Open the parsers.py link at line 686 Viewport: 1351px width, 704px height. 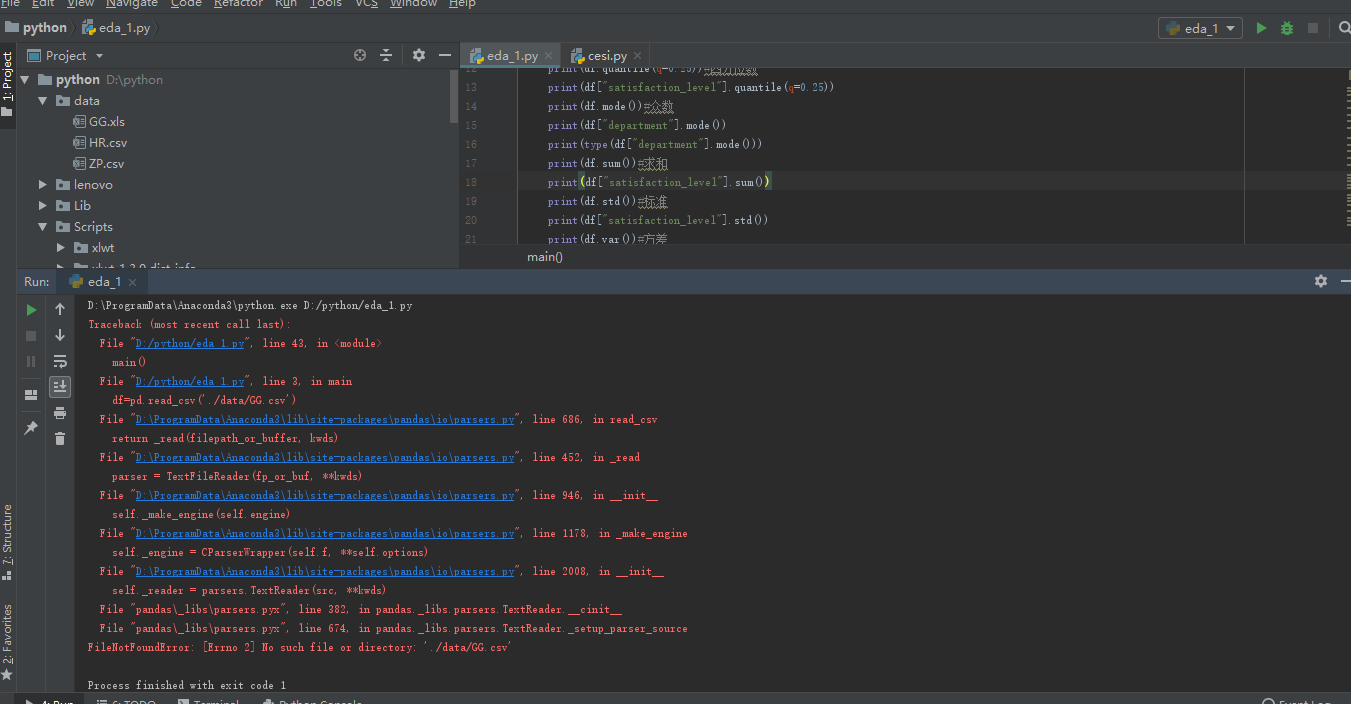[x=325, y=420]
